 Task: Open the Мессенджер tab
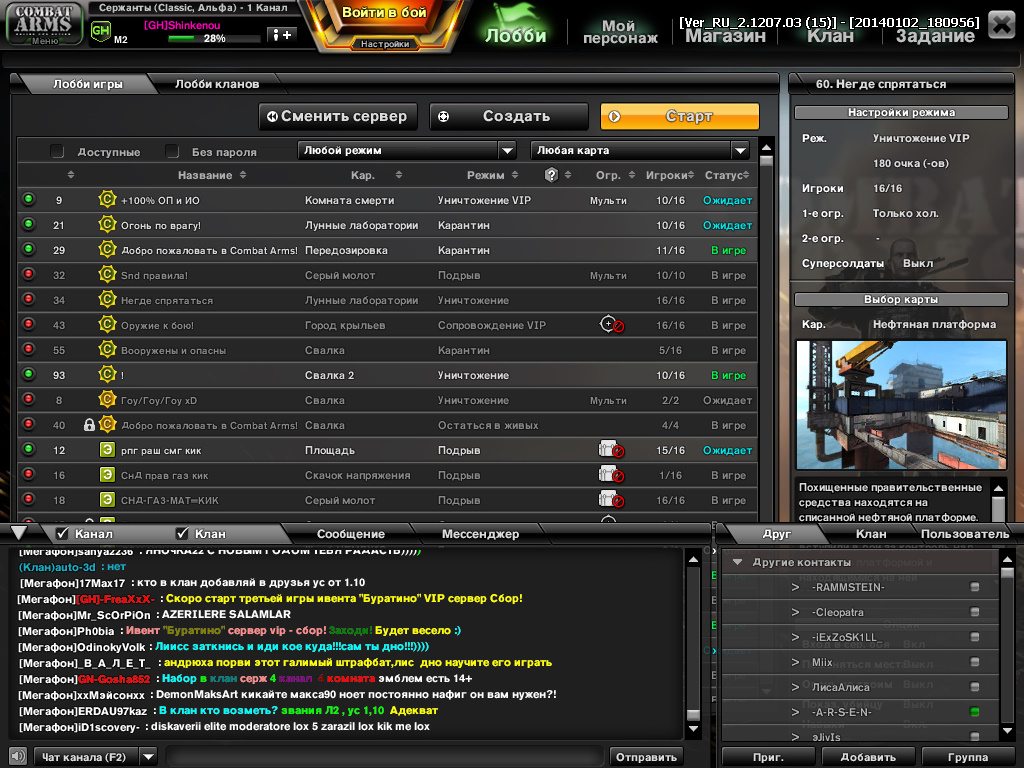pos(480,534)
